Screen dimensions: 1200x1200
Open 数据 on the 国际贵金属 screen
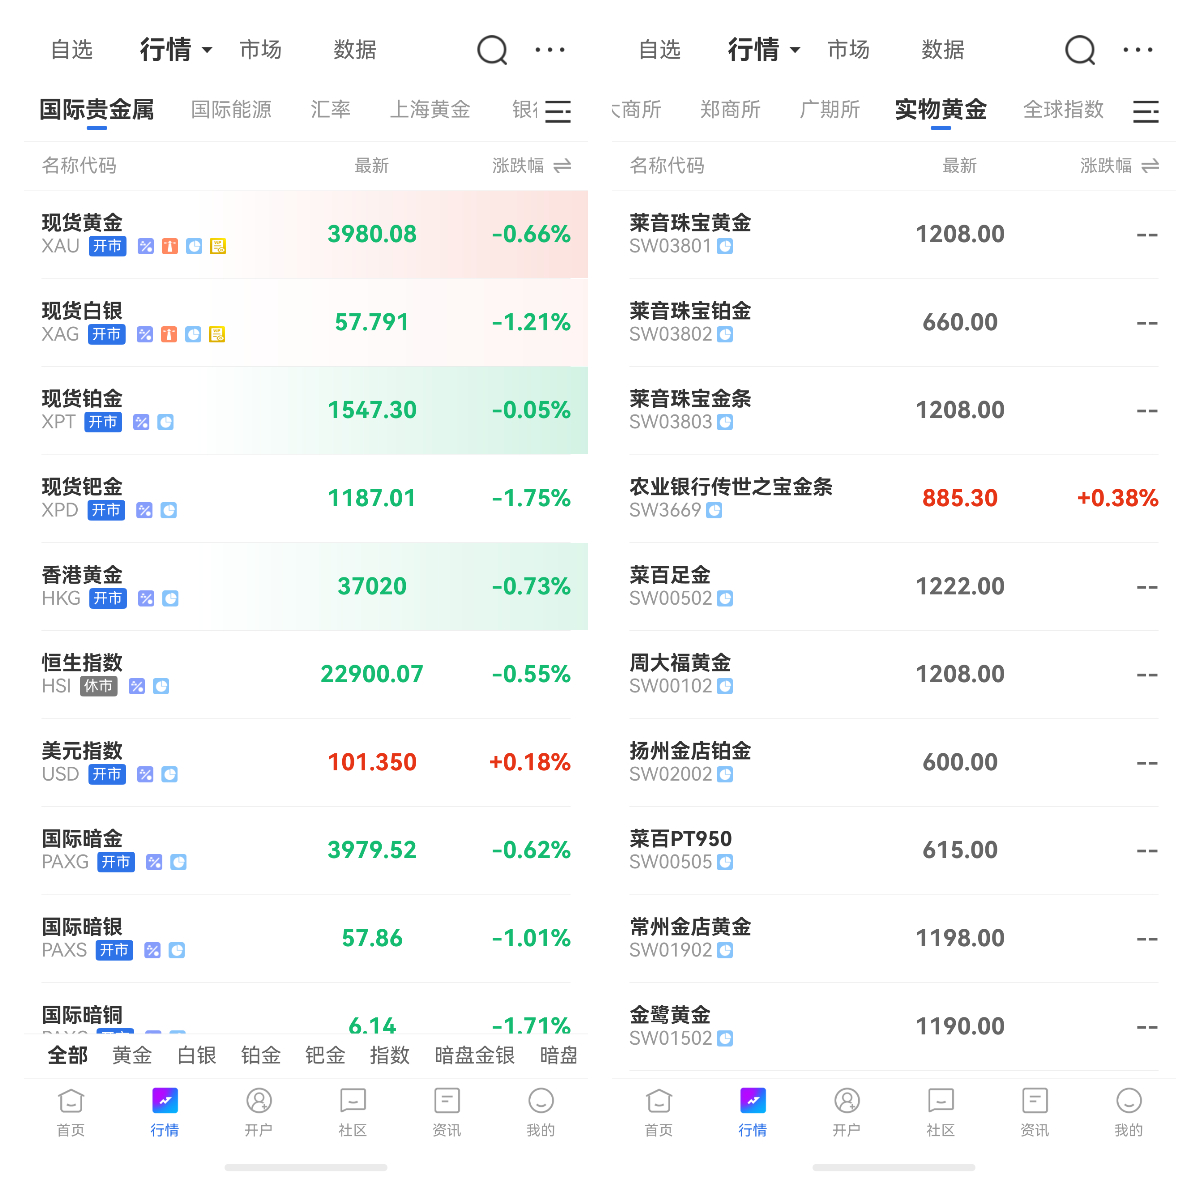[x=355, y=49]
